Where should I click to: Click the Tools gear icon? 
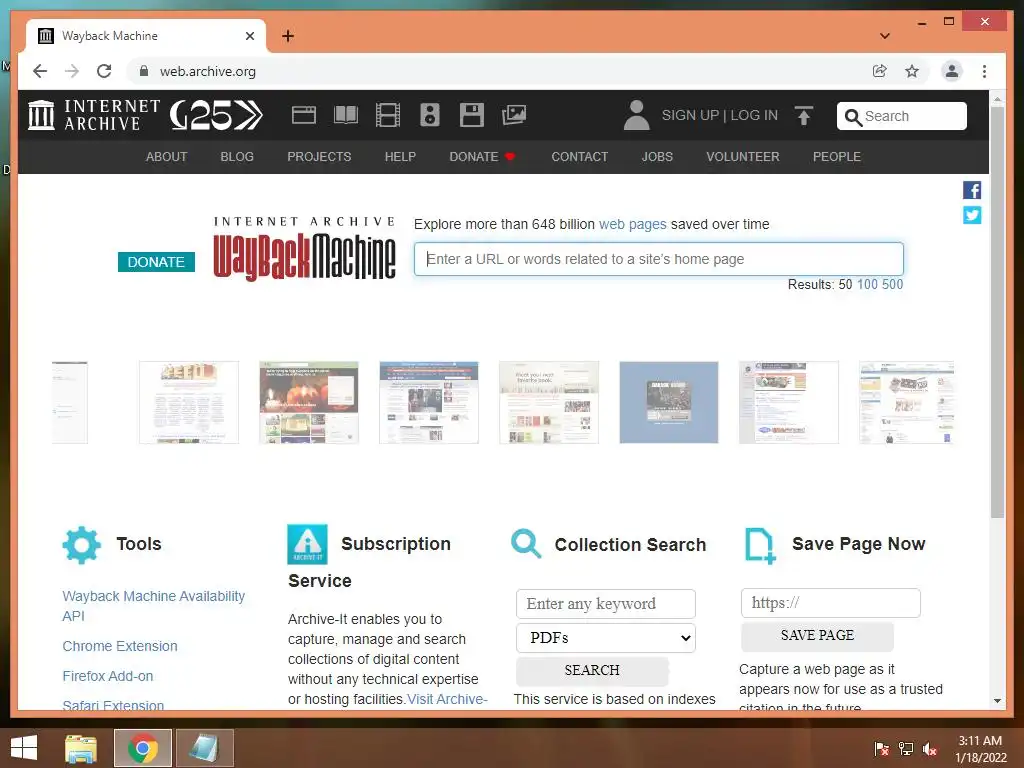point(82,545)
